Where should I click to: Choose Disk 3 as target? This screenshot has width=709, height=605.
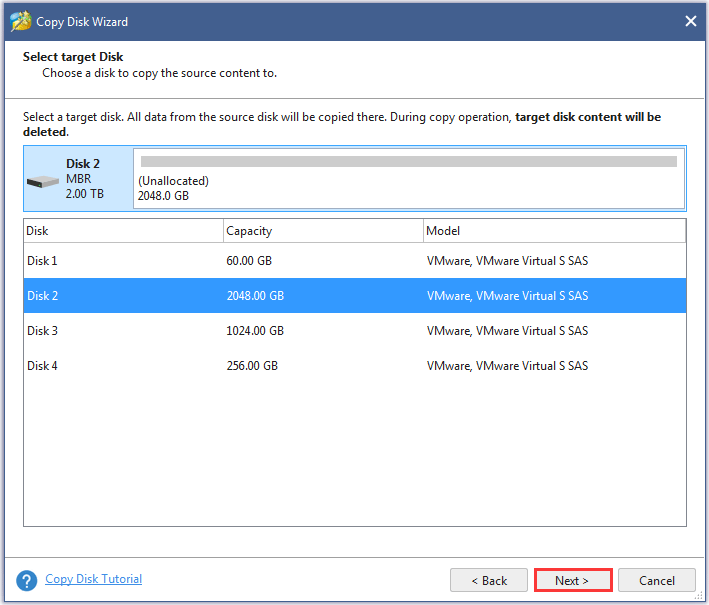click(355, 331)
